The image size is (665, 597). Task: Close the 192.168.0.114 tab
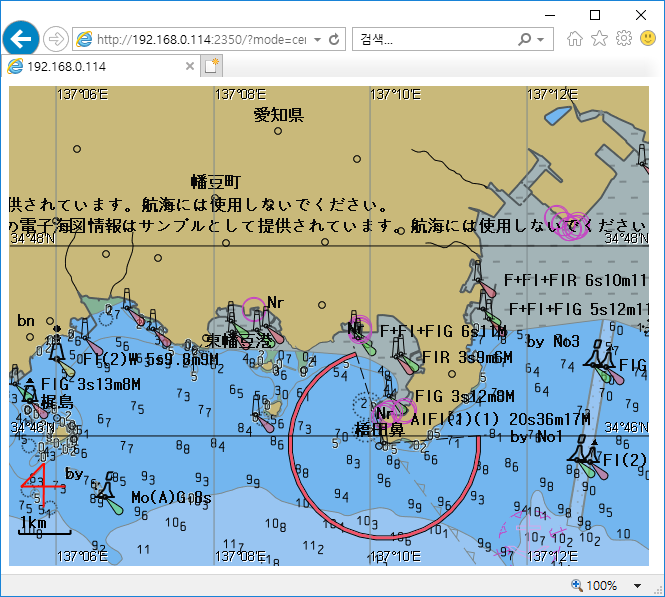click(x=190, y=66)
